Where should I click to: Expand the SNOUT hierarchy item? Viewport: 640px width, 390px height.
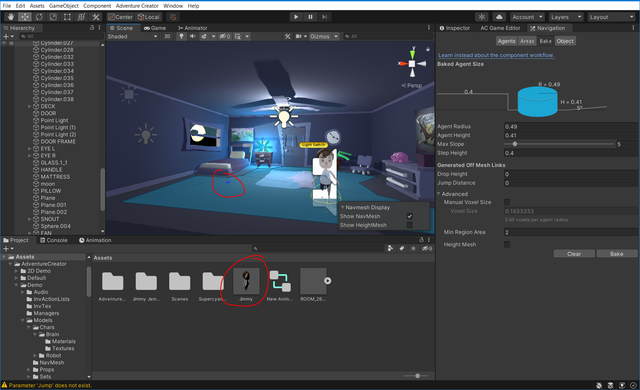click(x=29, y=219)
